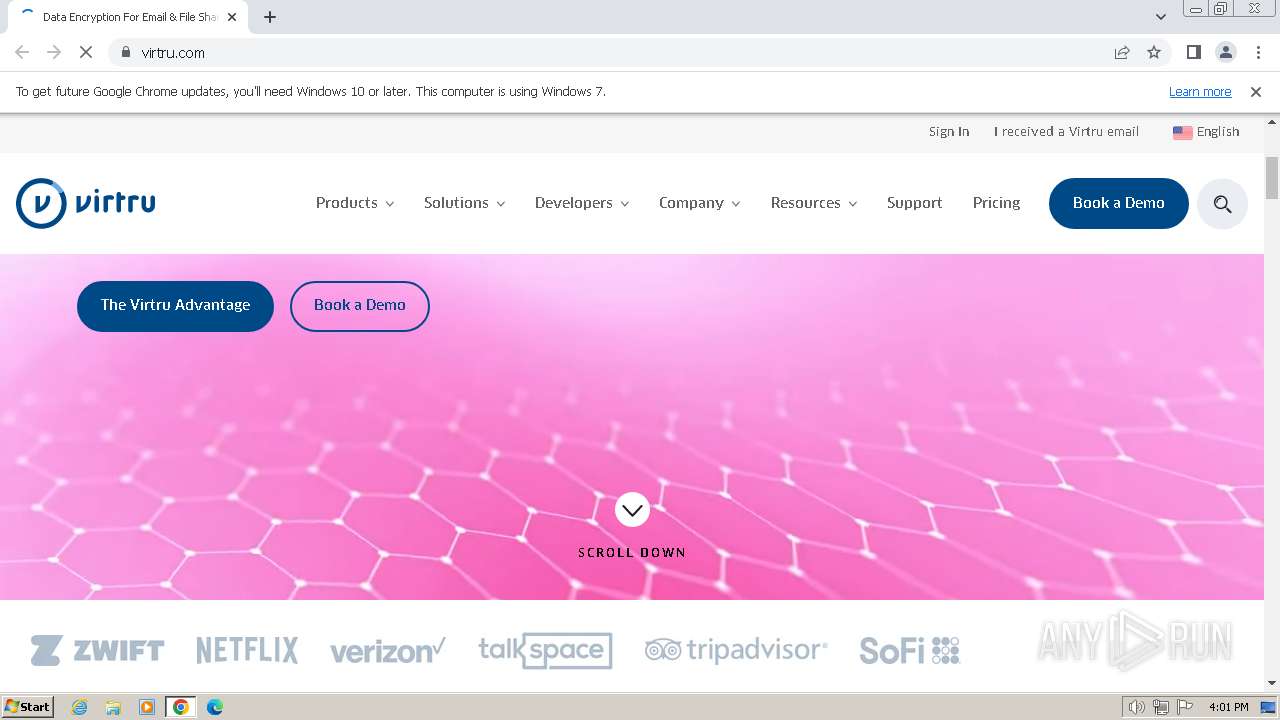Open a new tab with plus button
Screen dimensions: 1280x720
click(270, 17)
